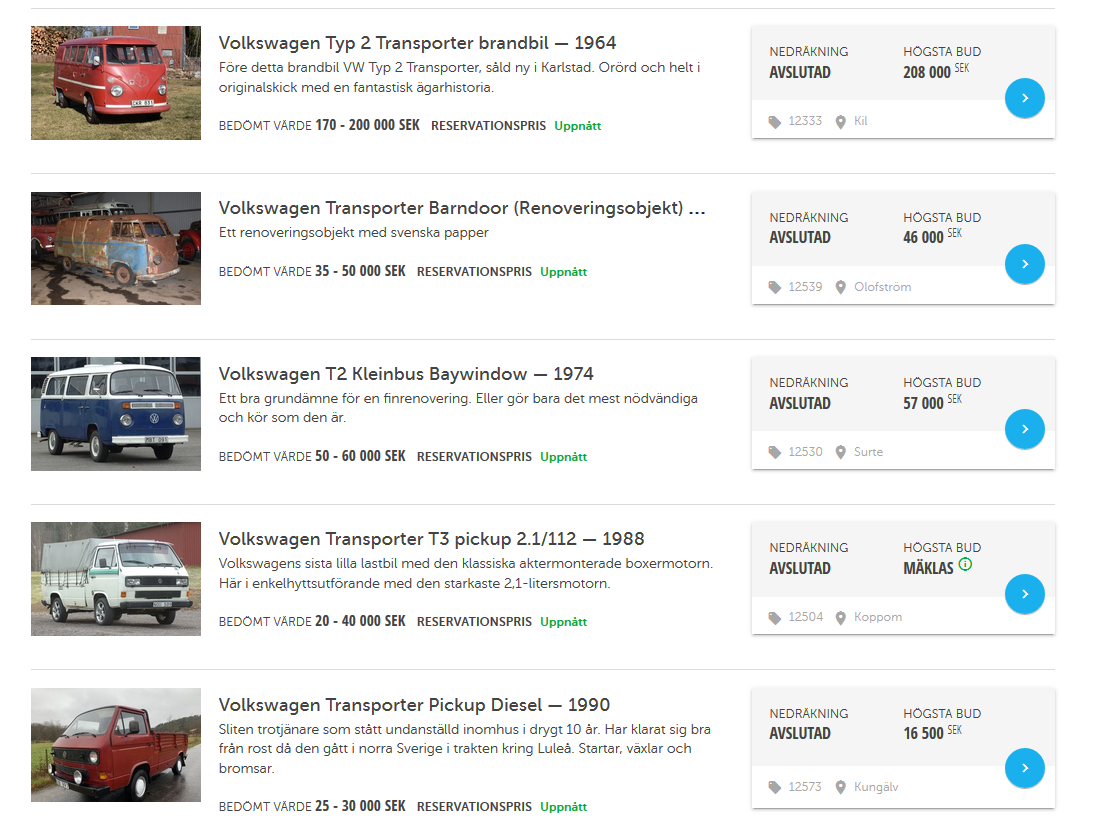Open T2 Kleinbus Baywindow arrow button

(x=1025, y=429)
